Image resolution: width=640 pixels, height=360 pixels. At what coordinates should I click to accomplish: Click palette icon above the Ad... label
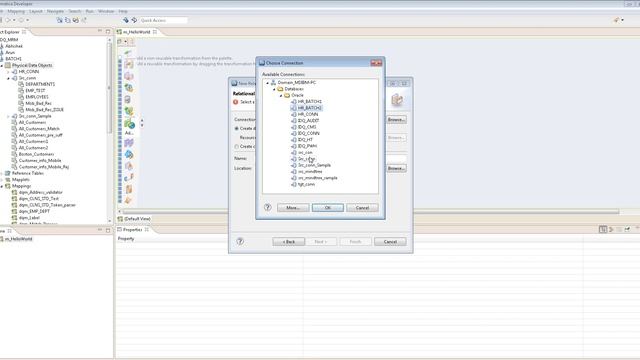[x=129, y=123]
